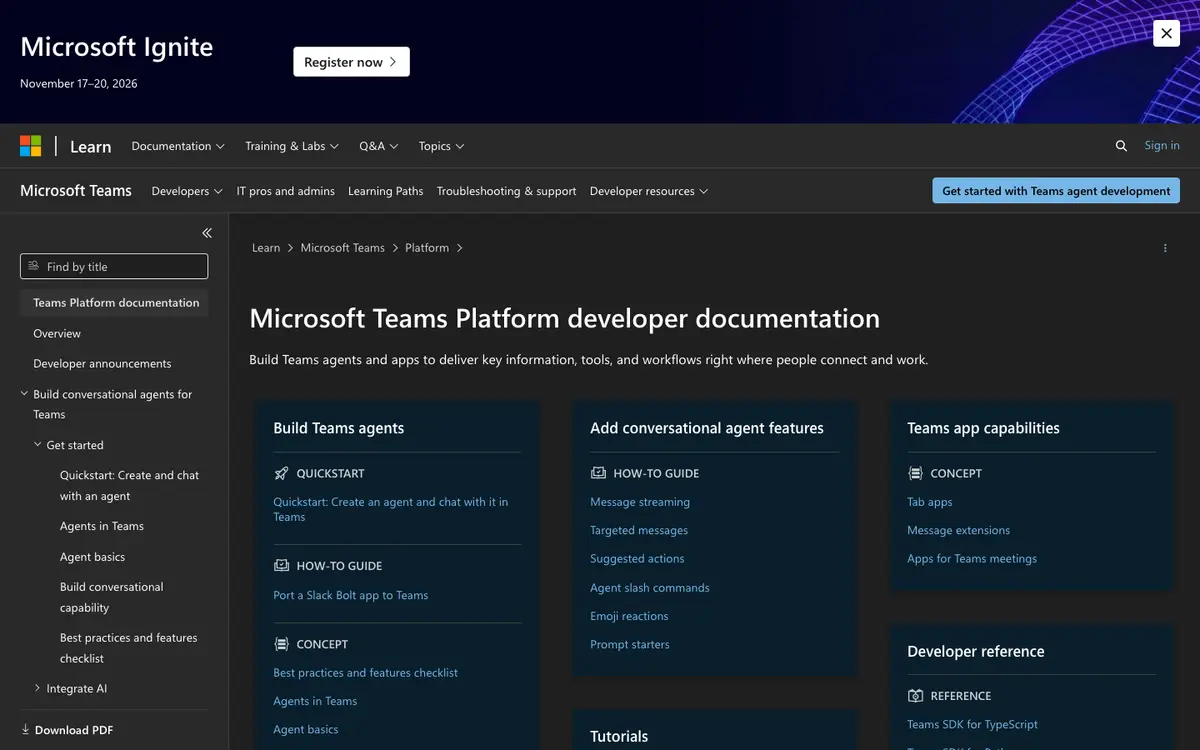Open Suggested actions guide

[x=638, y=558]
